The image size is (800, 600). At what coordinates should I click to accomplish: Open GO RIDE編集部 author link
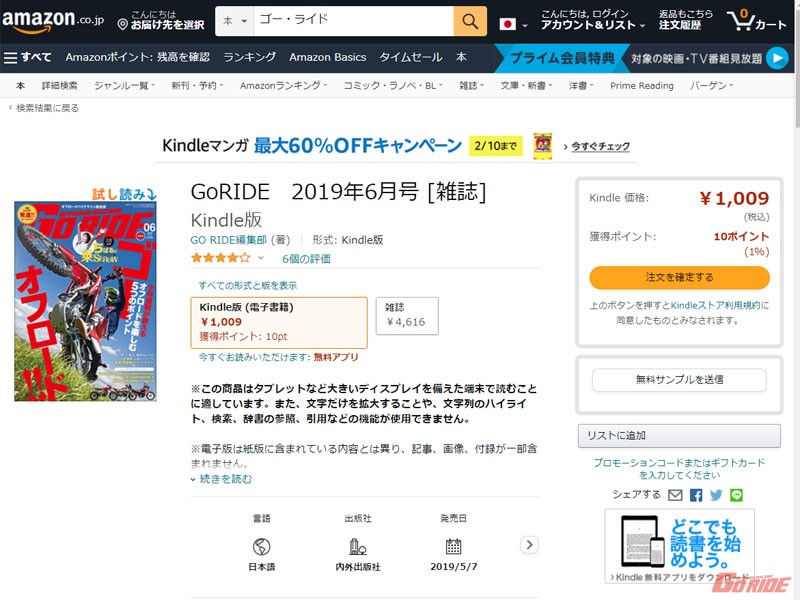click(x=229, y=240)
